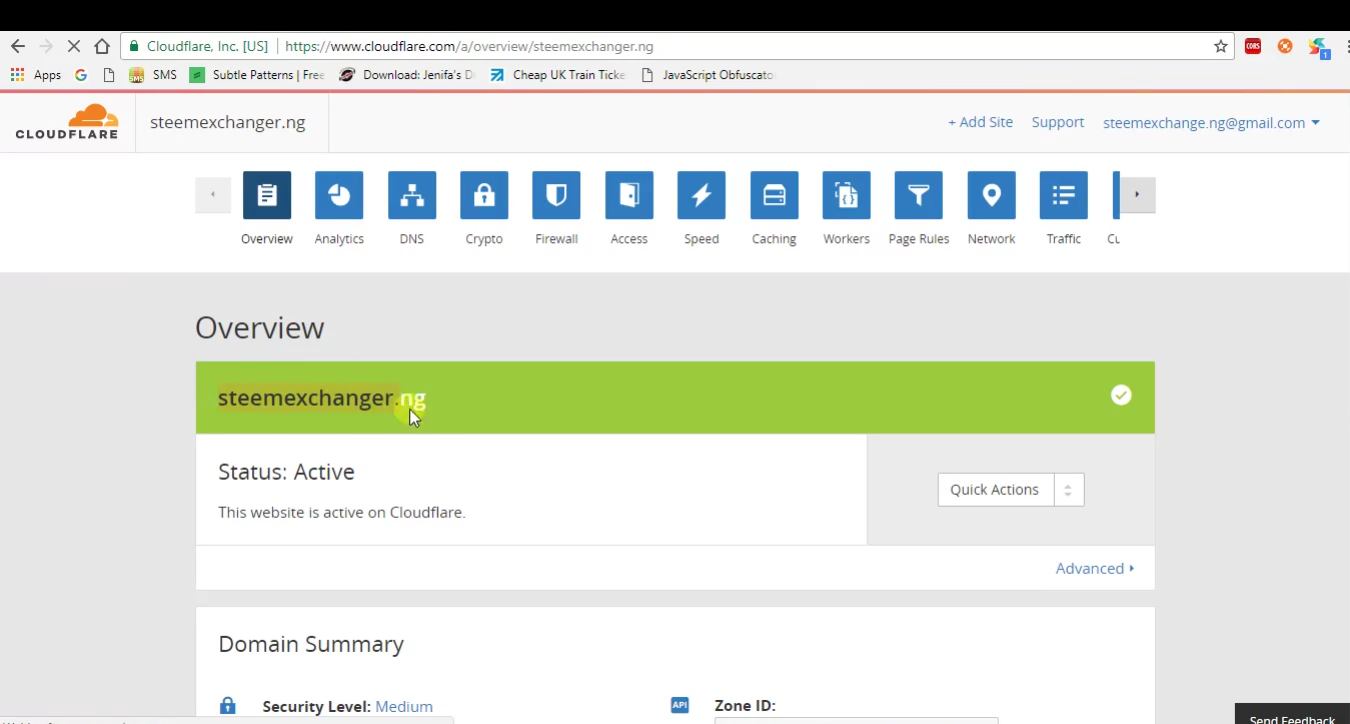Bookmark the page with the star icon

[1219, 45]
